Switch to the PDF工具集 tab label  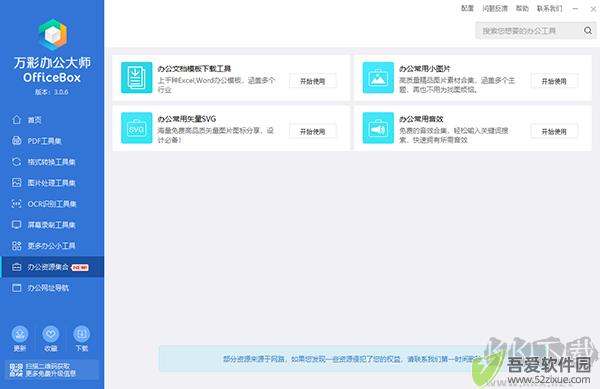44,141
